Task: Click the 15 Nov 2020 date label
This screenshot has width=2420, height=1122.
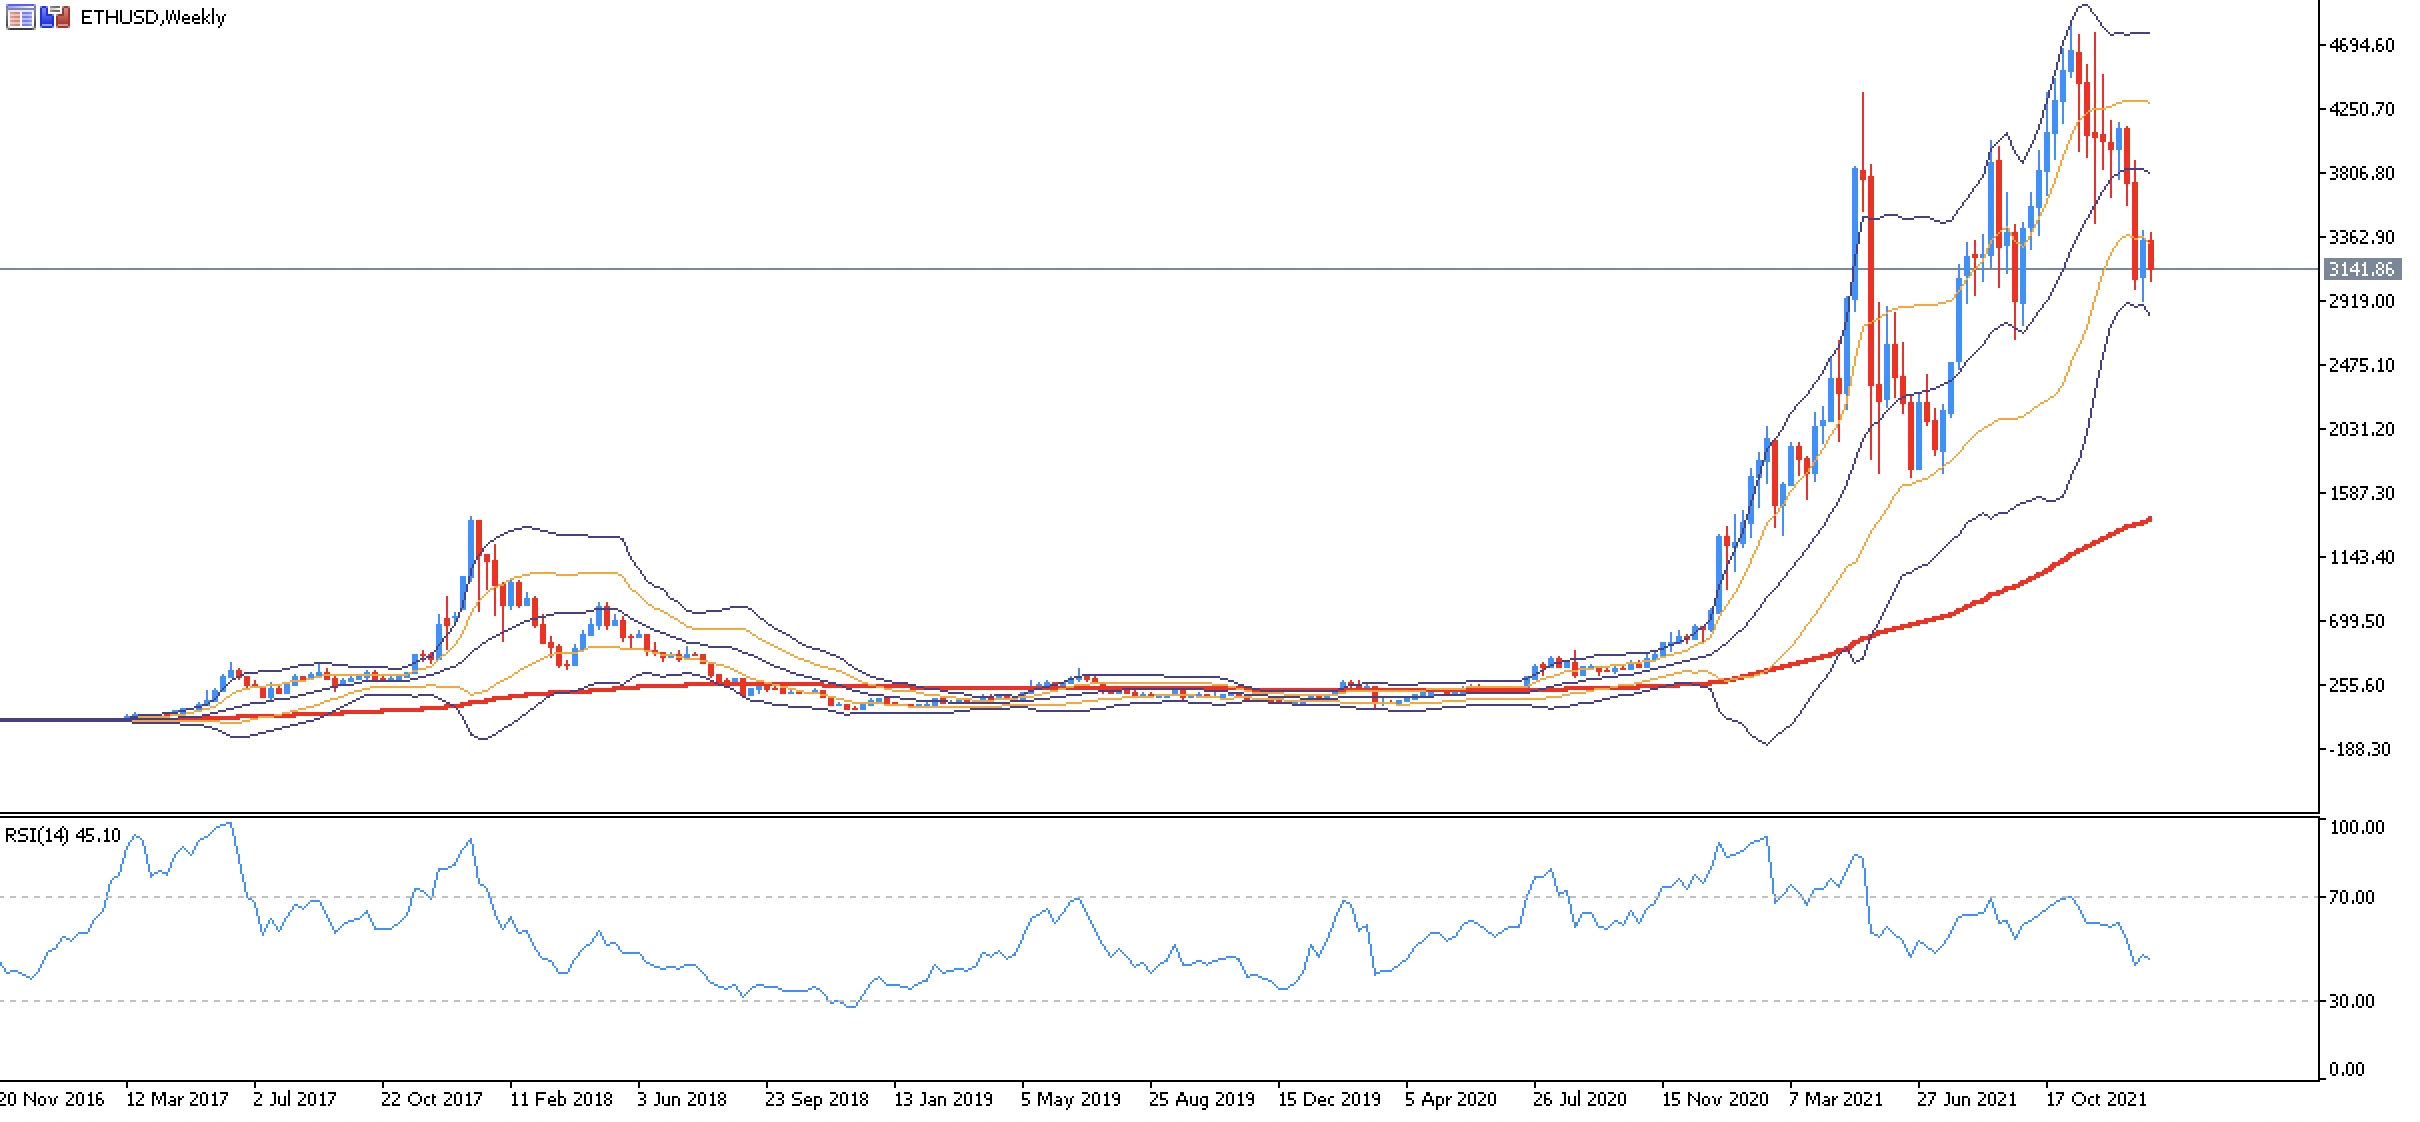Action: [1715, 1099]
